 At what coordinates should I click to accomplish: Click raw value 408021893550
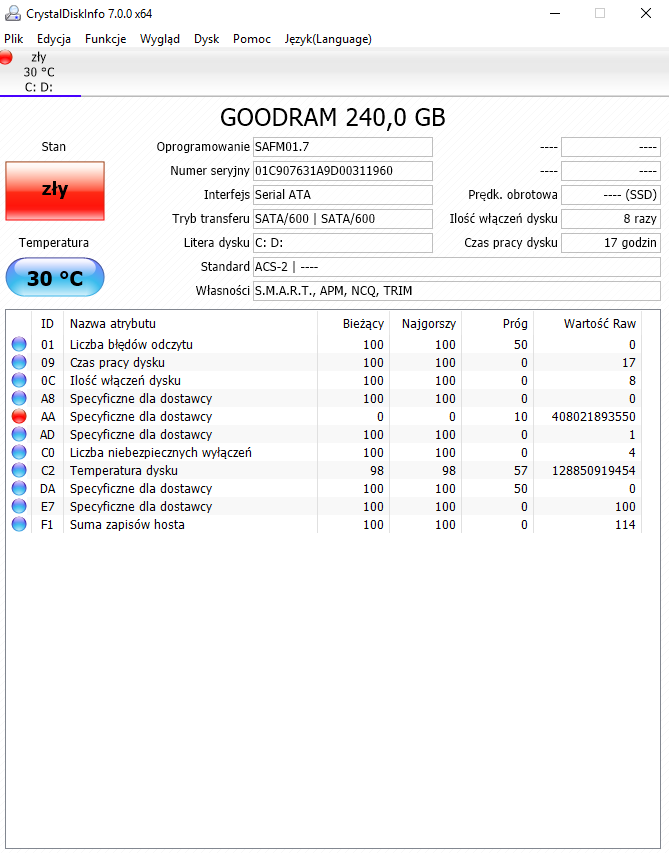click(x=593, y=417)
